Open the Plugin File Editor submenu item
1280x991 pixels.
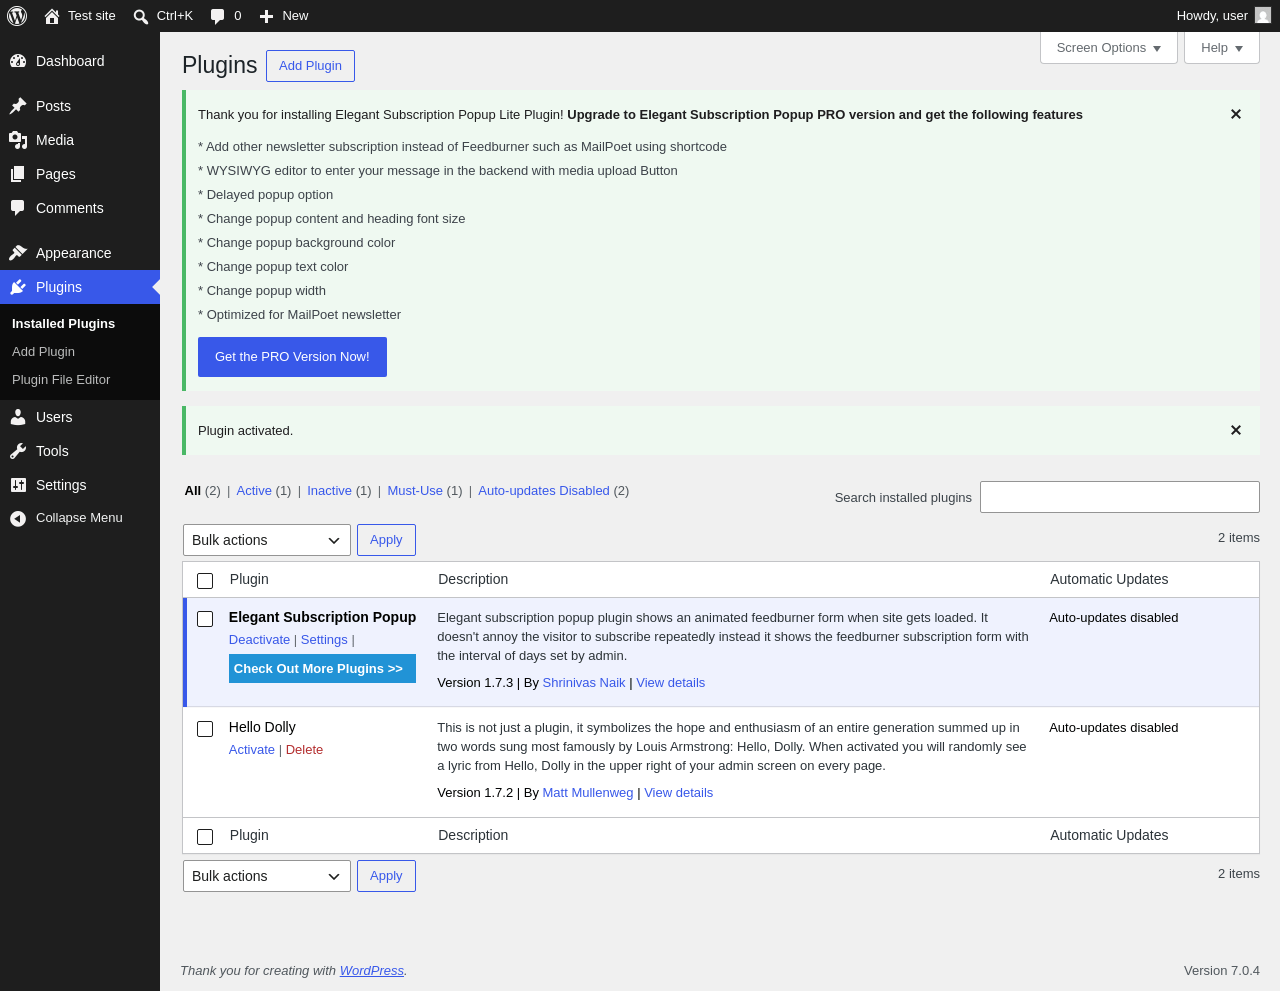[x=61, y=380]
